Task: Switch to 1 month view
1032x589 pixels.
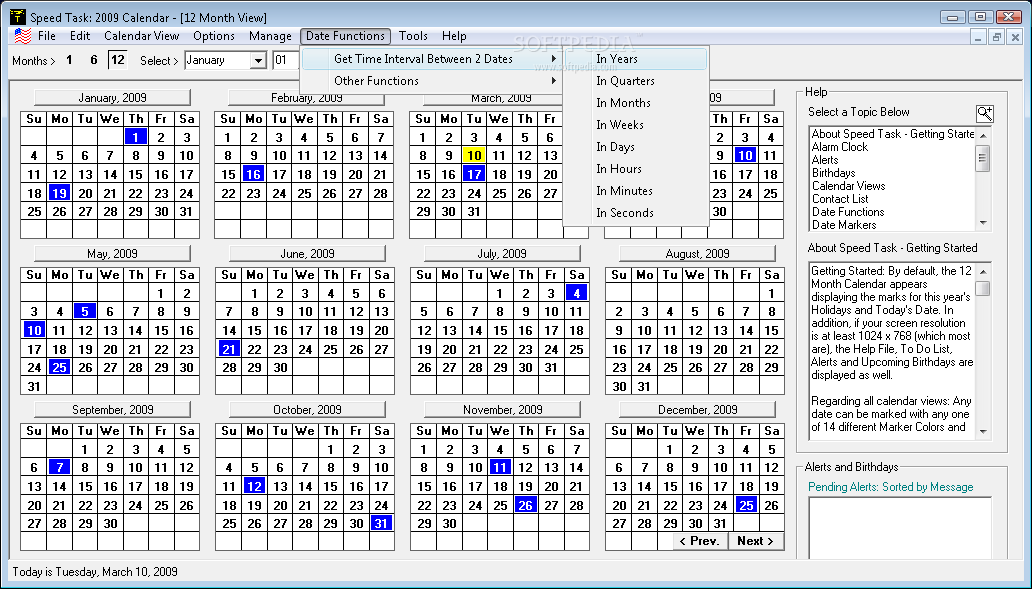Action: [x=69, y=60]
